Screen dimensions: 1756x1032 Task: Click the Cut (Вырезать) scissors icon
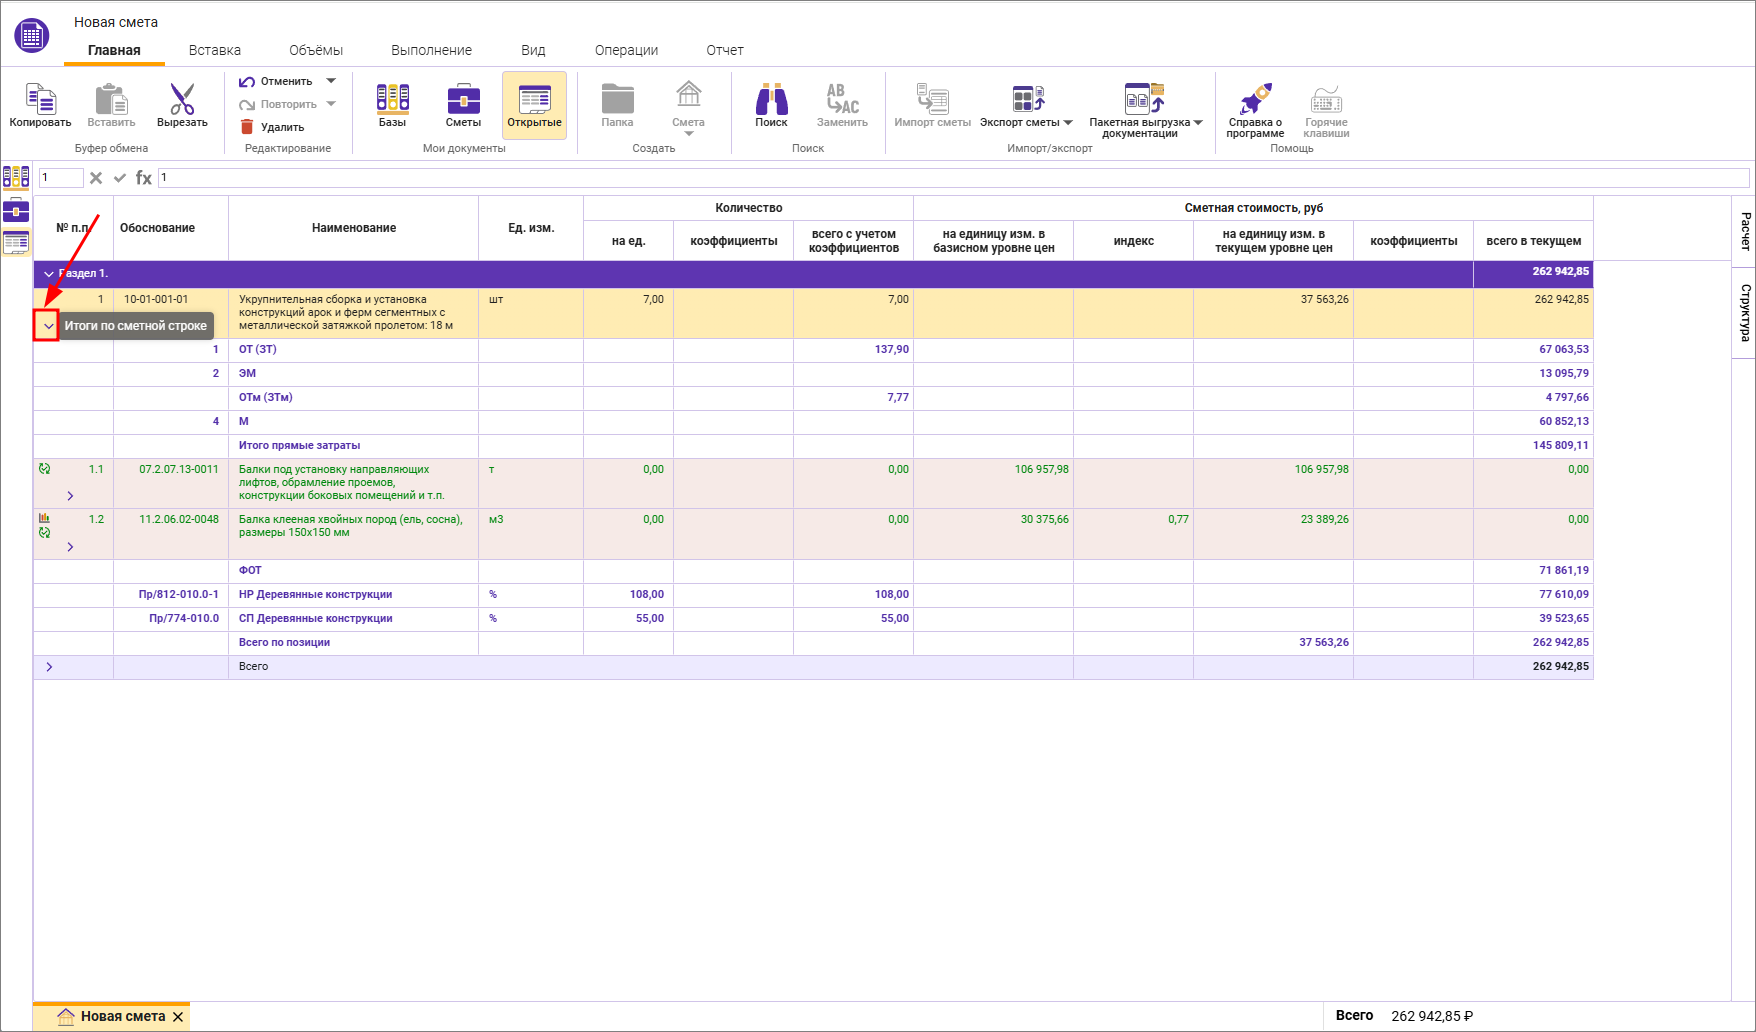point(182,100)
